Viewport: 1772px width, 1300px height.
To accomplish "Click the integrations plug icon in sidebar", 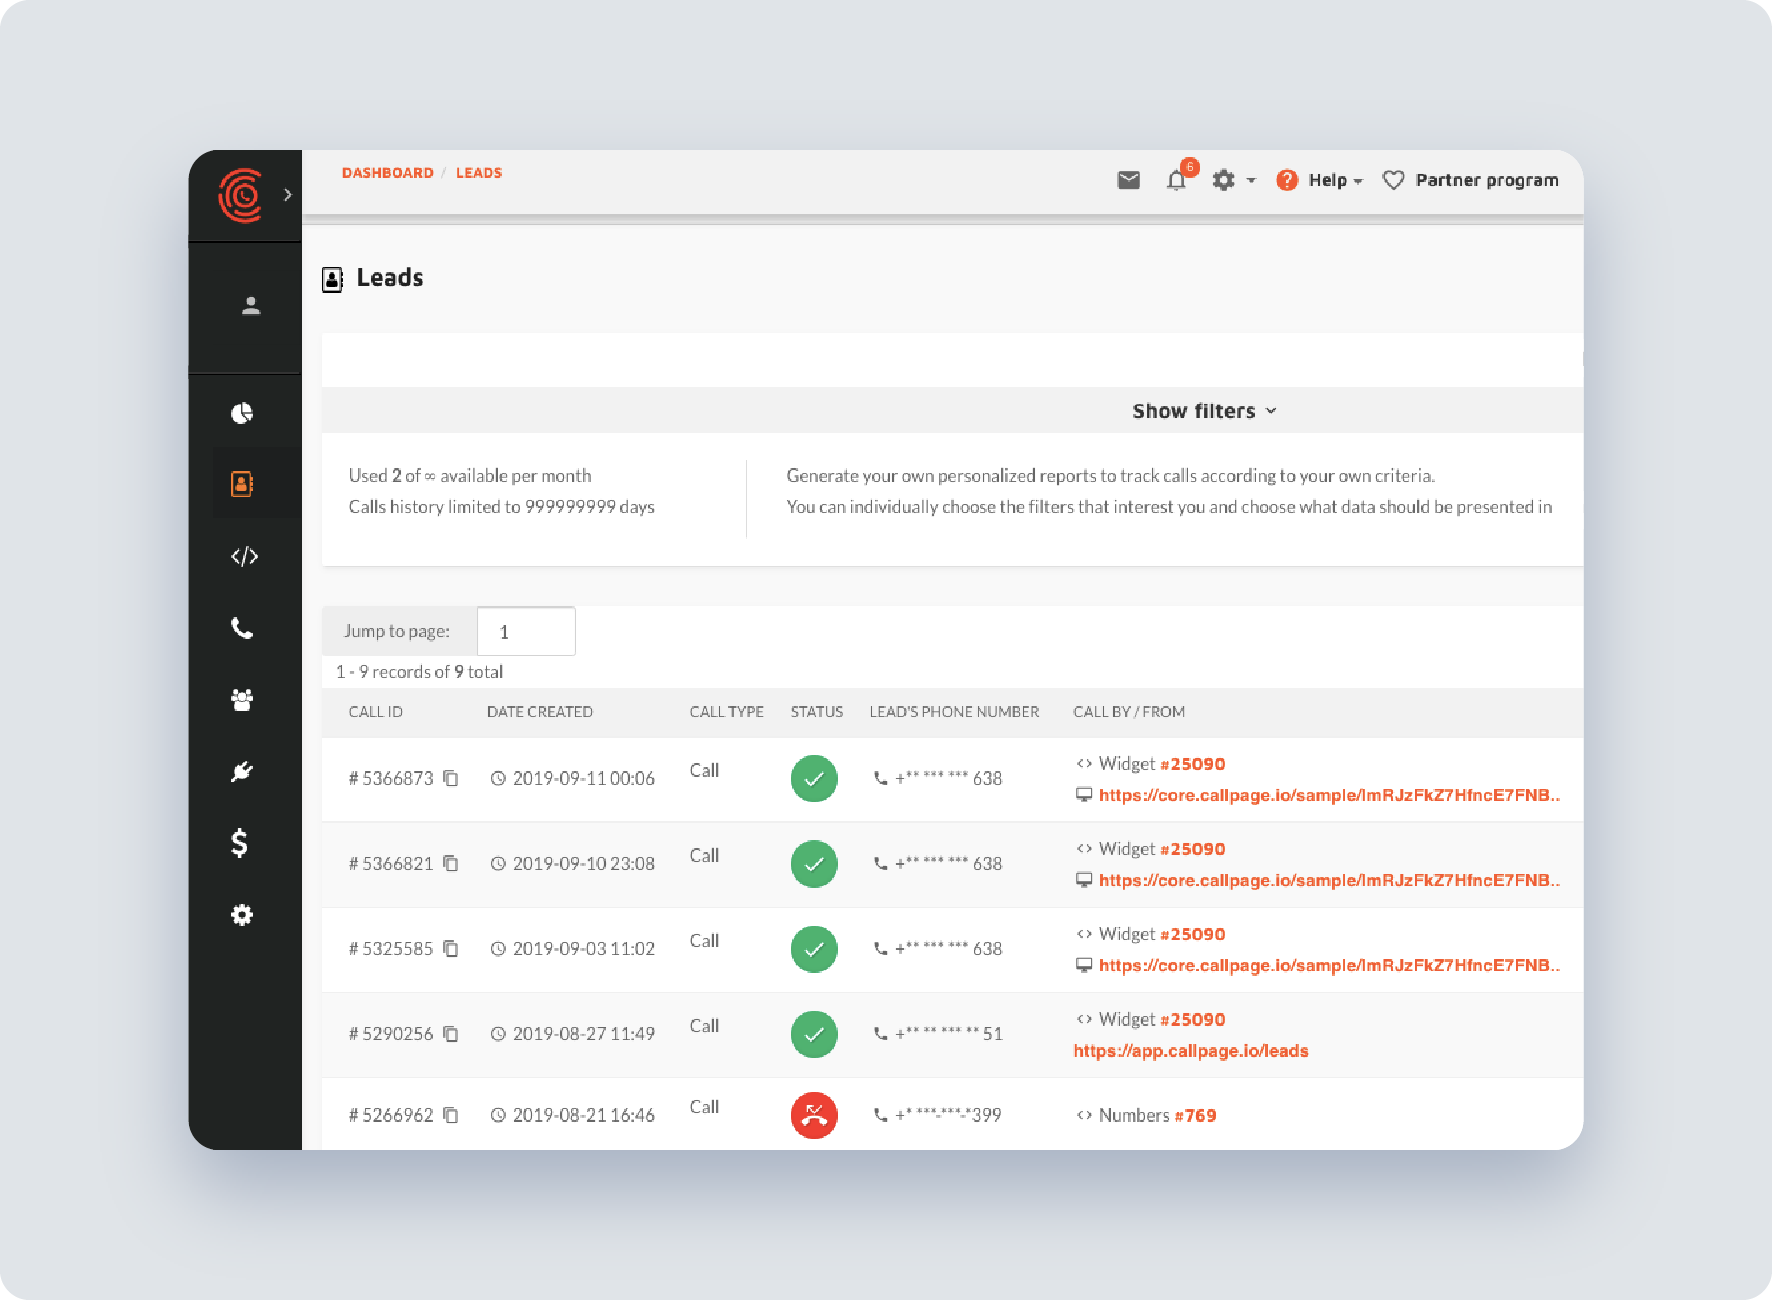I will [242, 771].
